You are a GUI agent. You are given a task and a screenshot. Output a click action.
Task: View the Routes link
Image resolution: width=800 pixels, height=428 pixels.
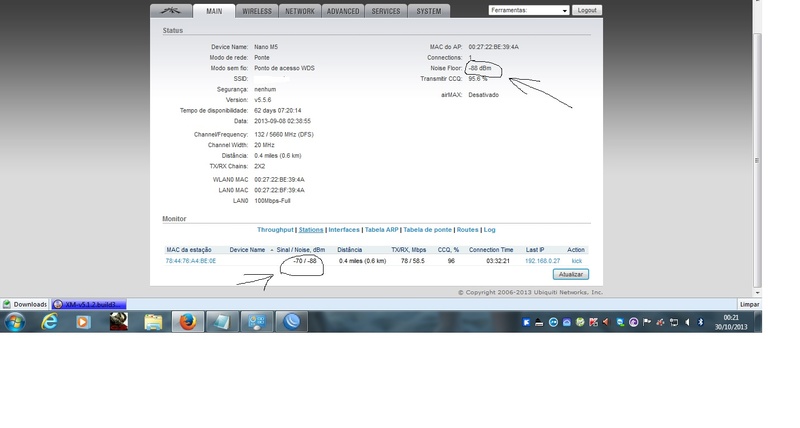467,230
